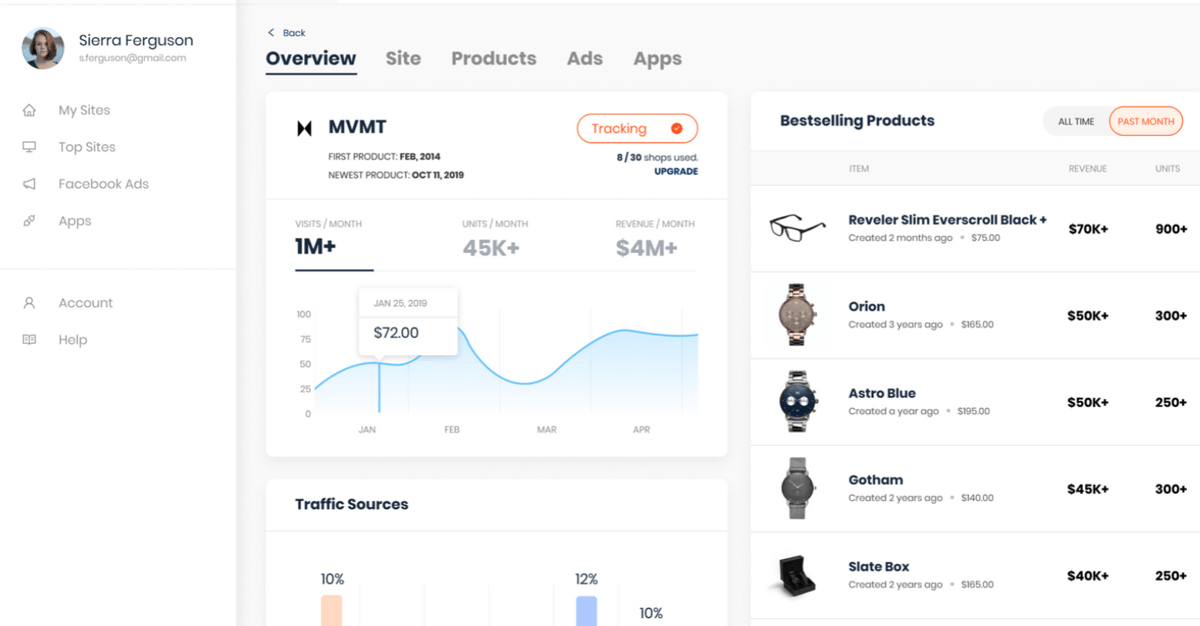Click the vertical marker line on the chart

(x=379, y=387)
